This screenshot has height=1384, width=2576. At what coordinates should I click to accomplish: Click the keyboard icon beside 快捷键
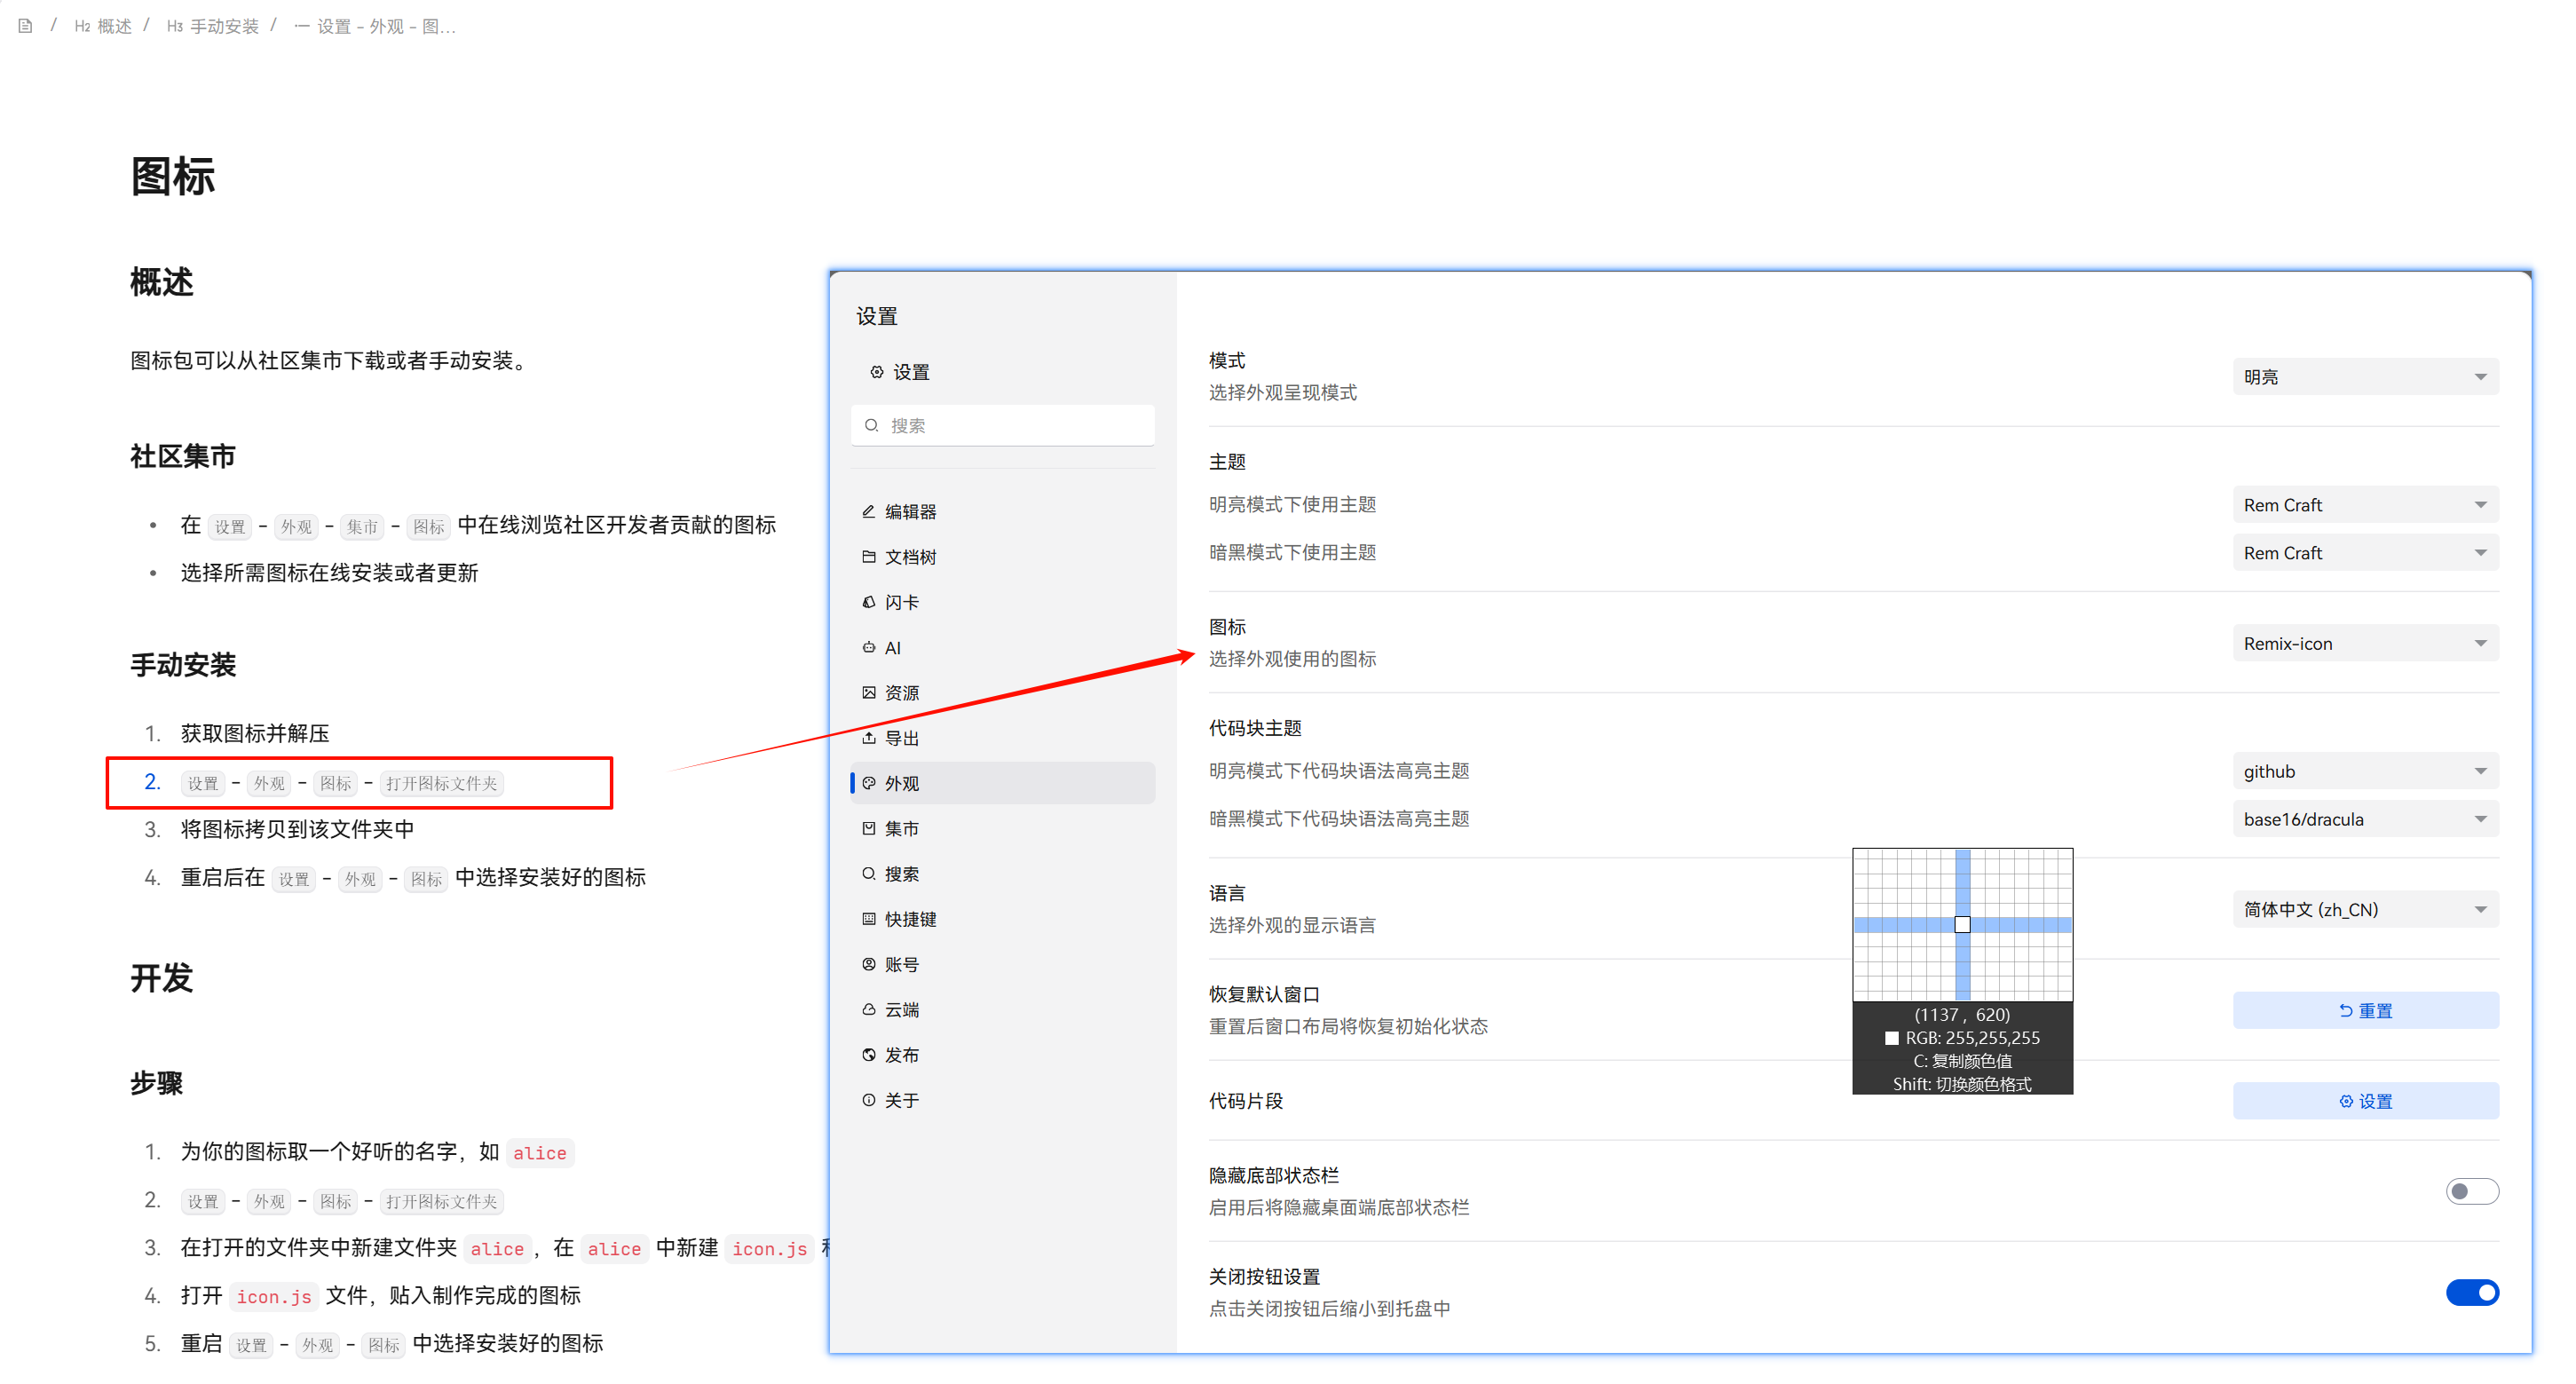[x=868, y=919]
